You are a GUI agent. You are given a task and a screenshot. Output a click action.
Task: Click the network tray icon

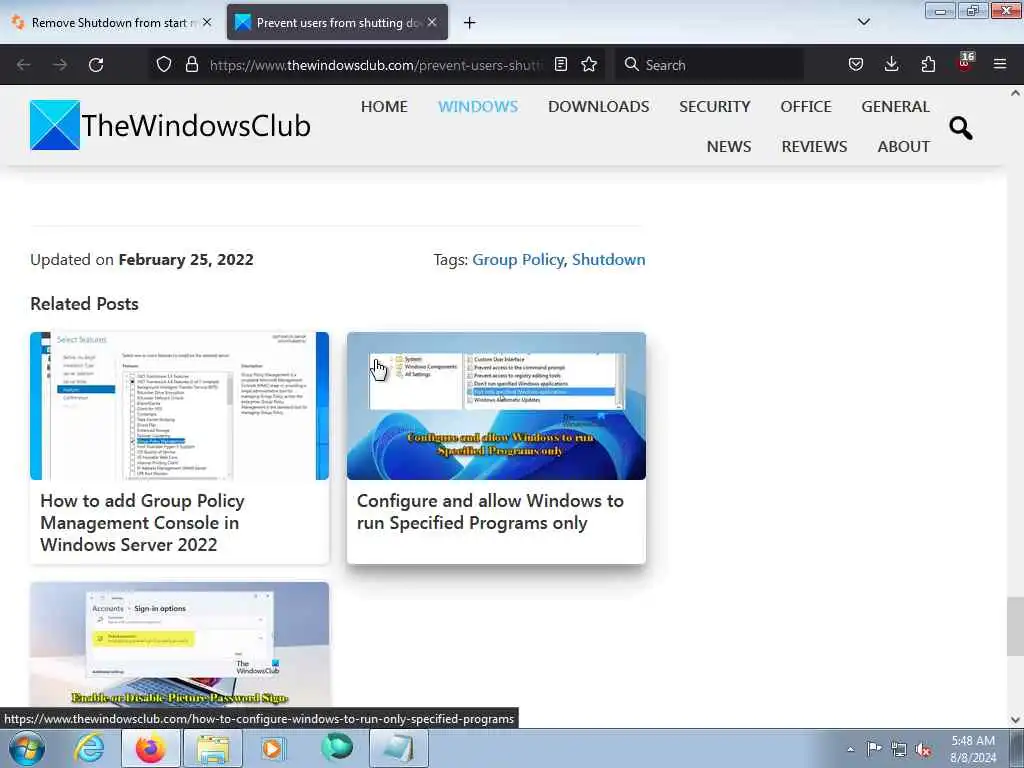tap(899, 749)
